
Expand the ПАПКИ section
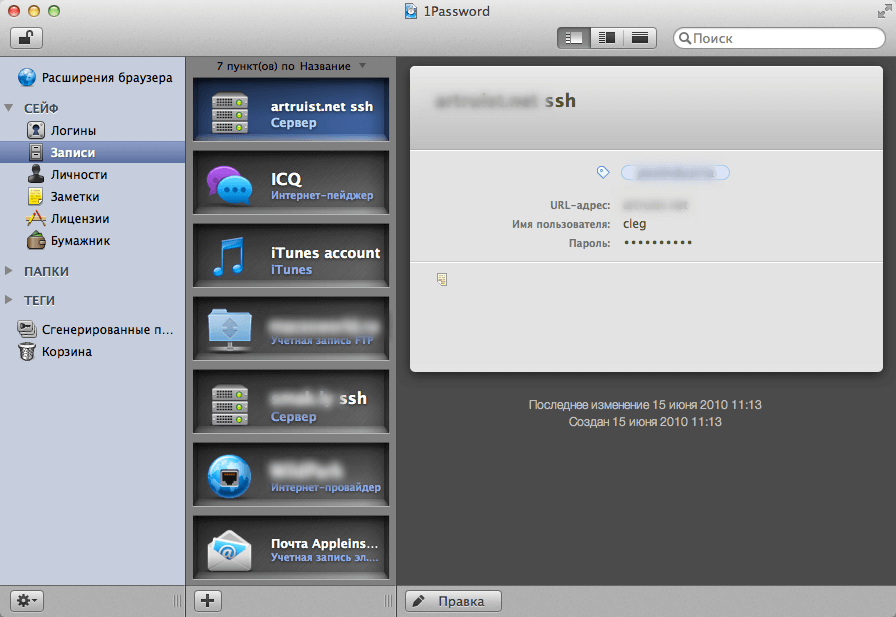(x=9, y=271)
